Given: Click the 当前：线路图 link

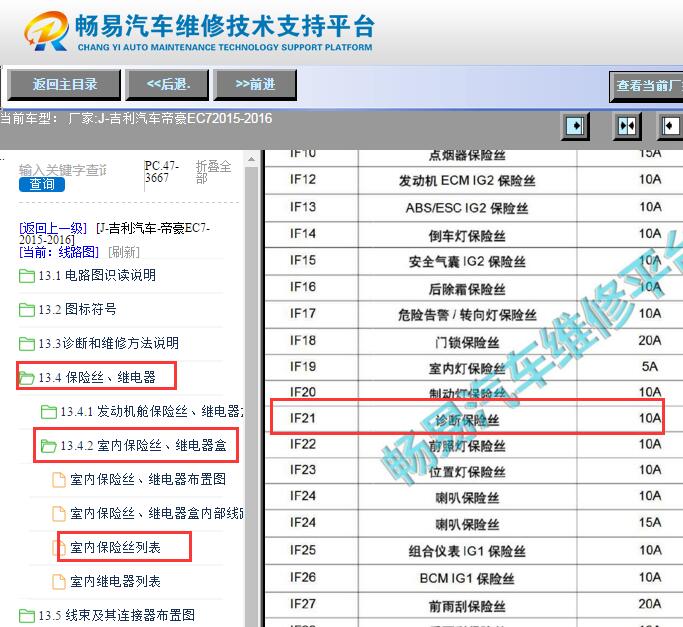Looking at the screenshot, I should click(59, 252).
